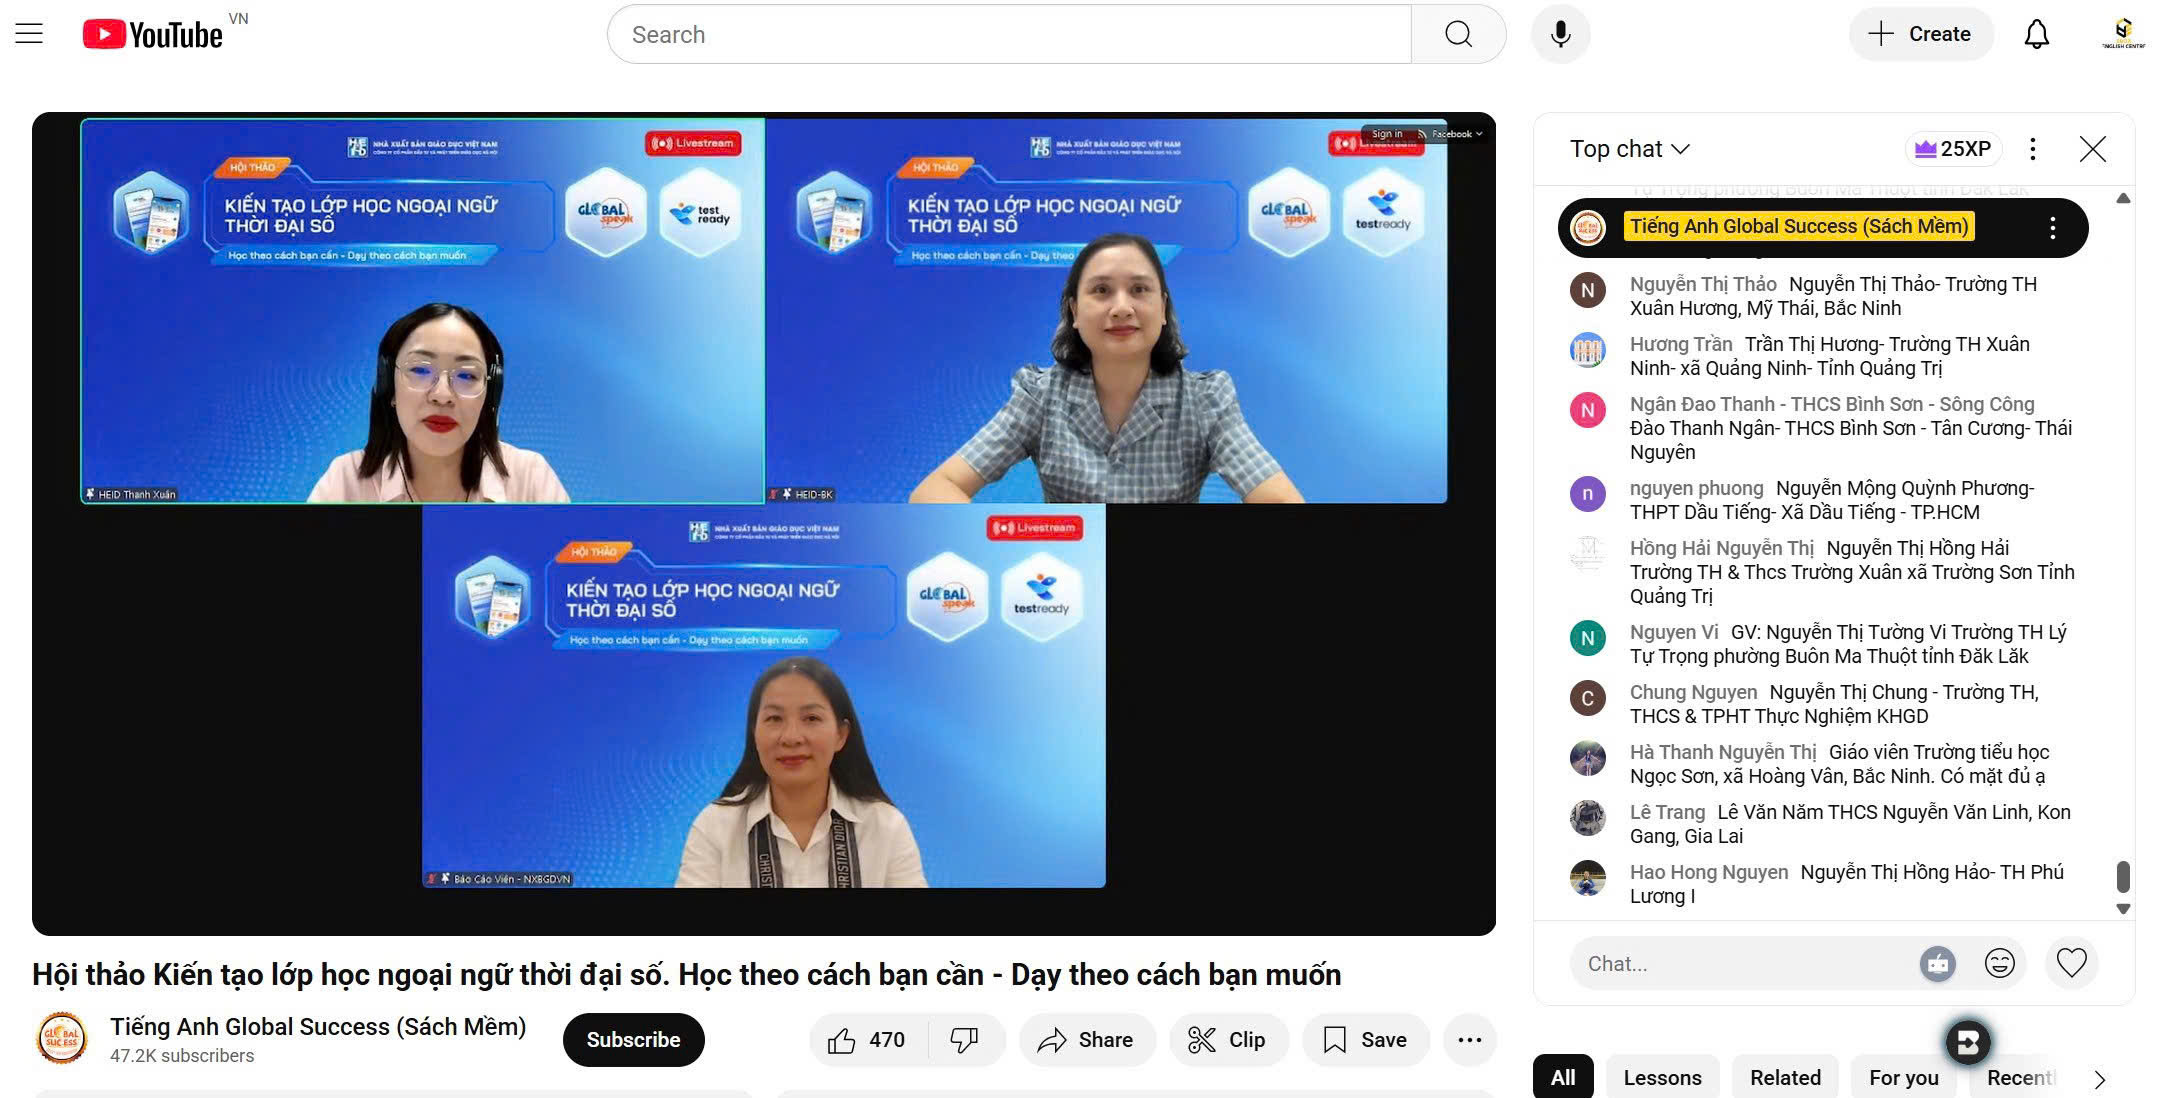2164x1098 pixels.
Task: Click Chung Nguyen chat avatar
Action: click(x=1588, y=698)
